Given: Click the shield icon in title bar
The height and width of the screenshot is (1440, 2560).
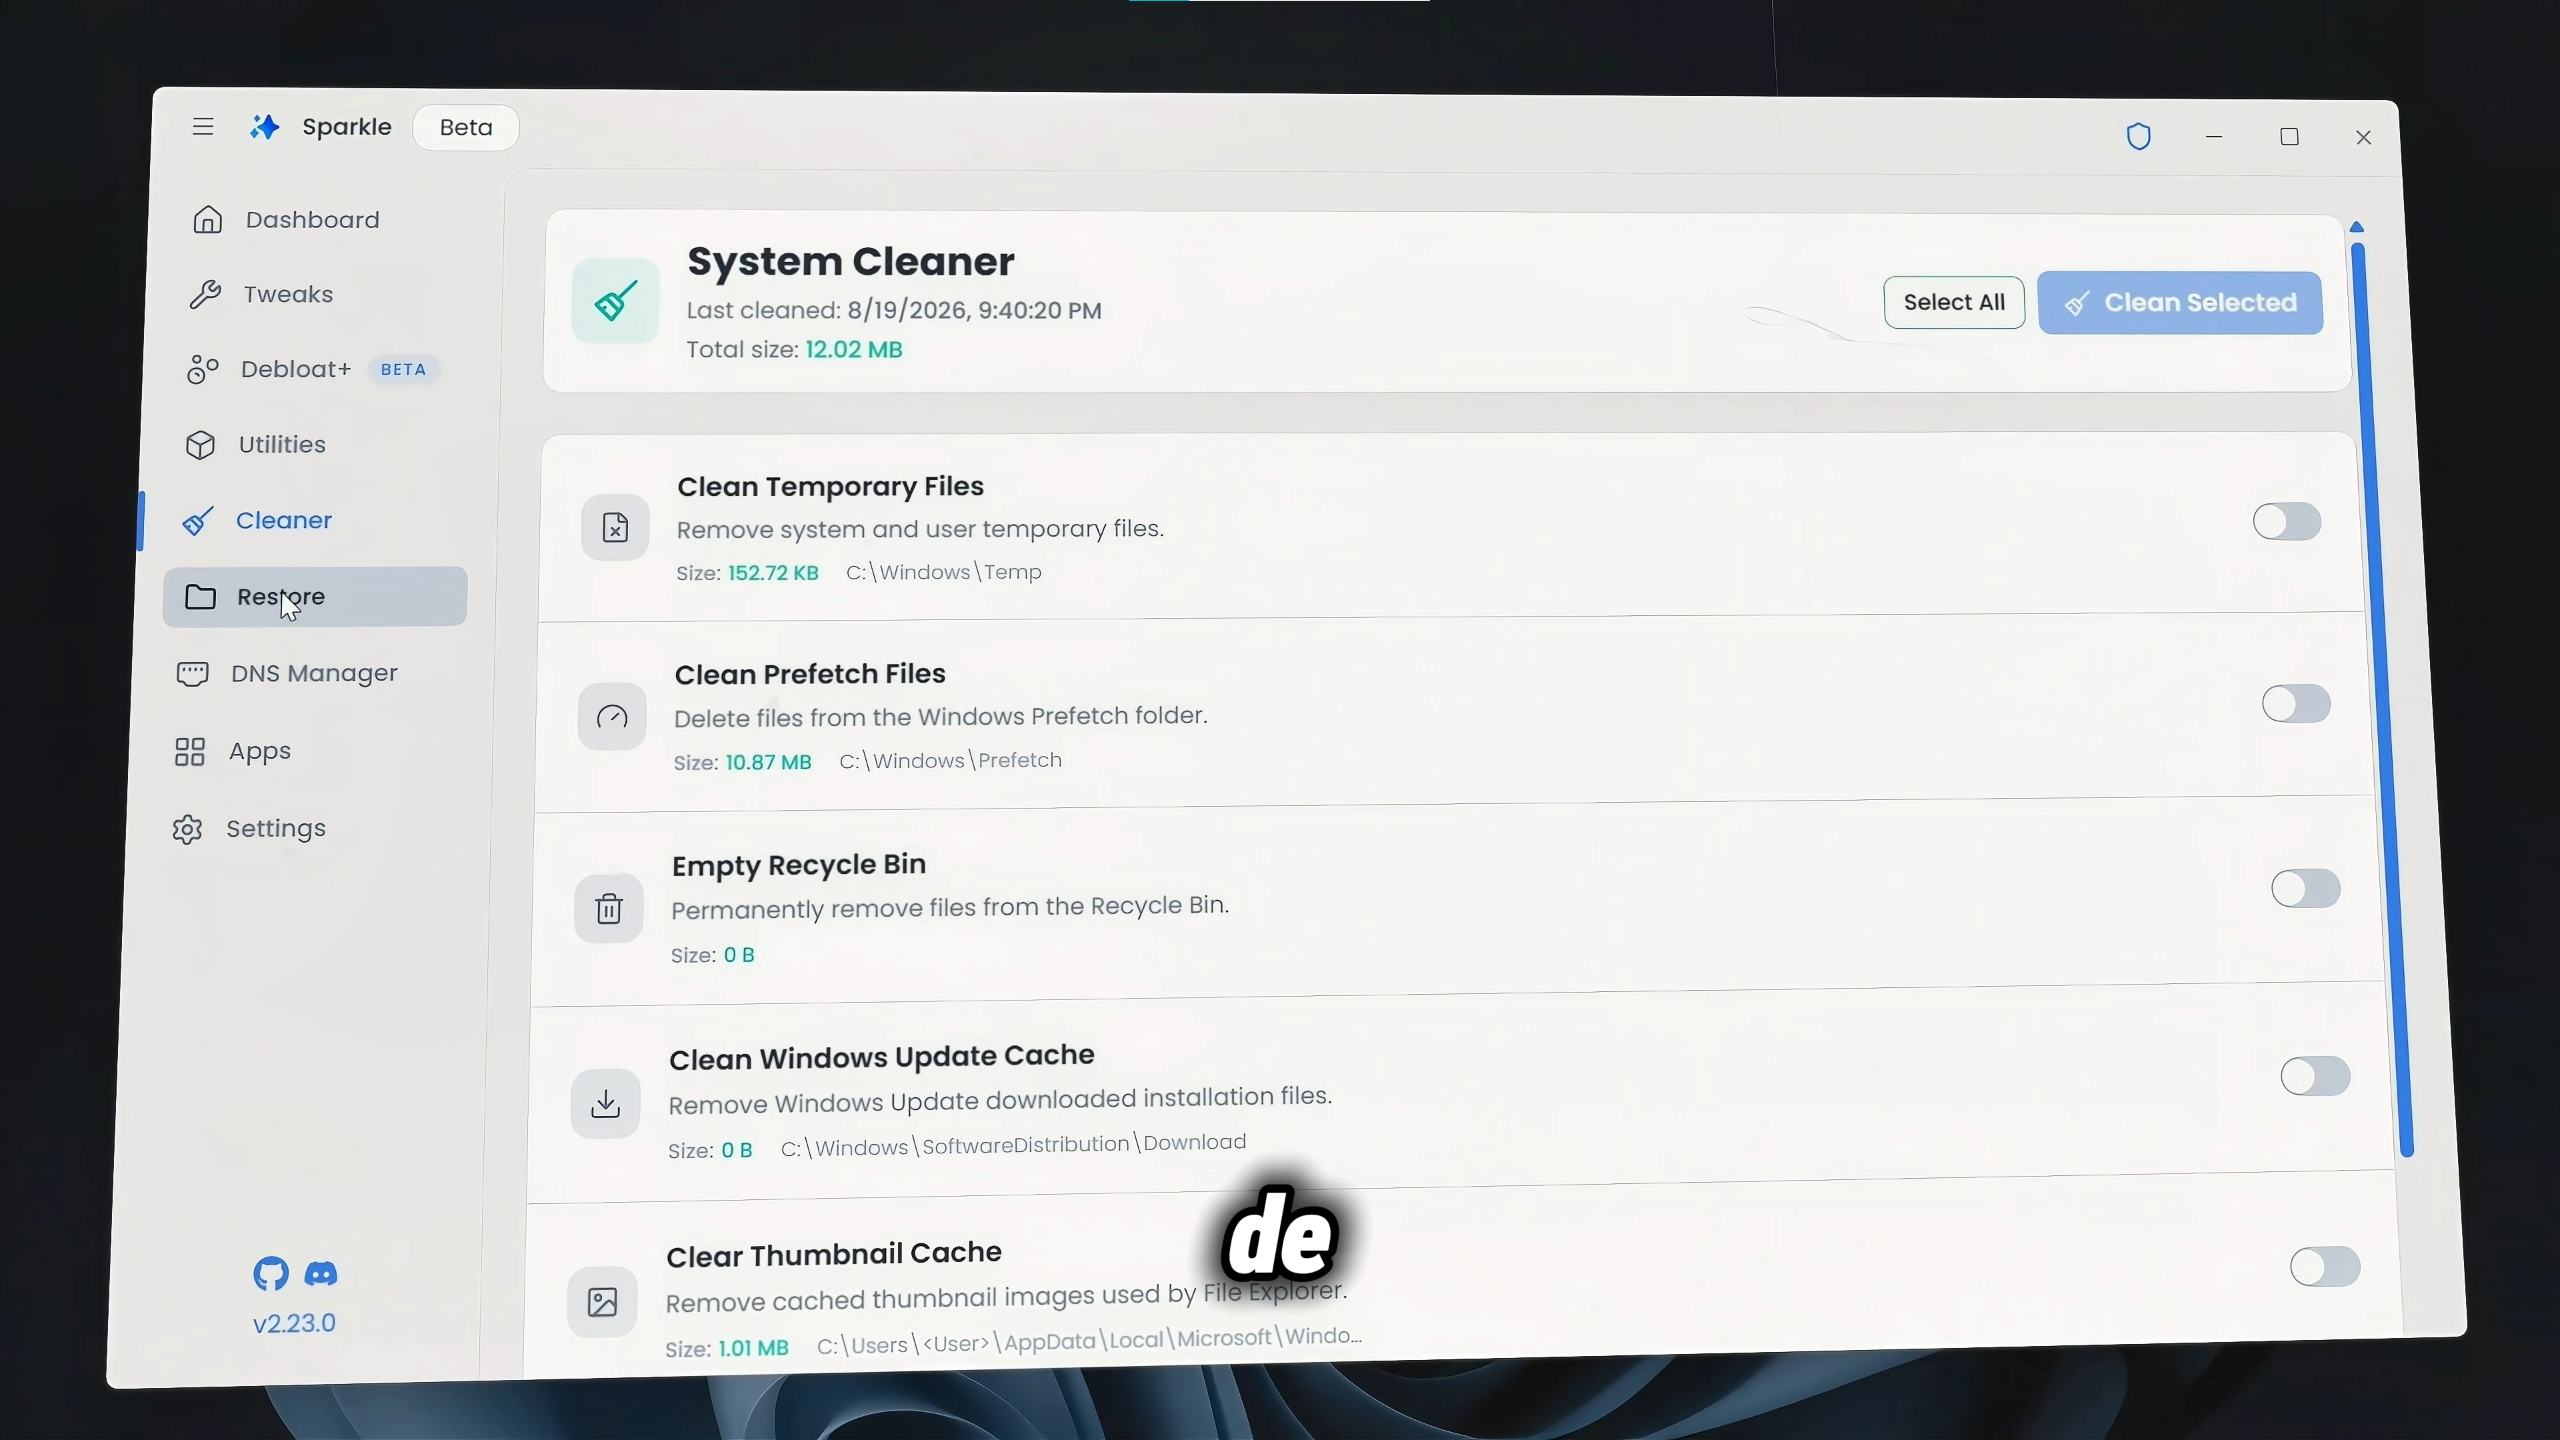Looking at the screenshot, I should 2139,136.
